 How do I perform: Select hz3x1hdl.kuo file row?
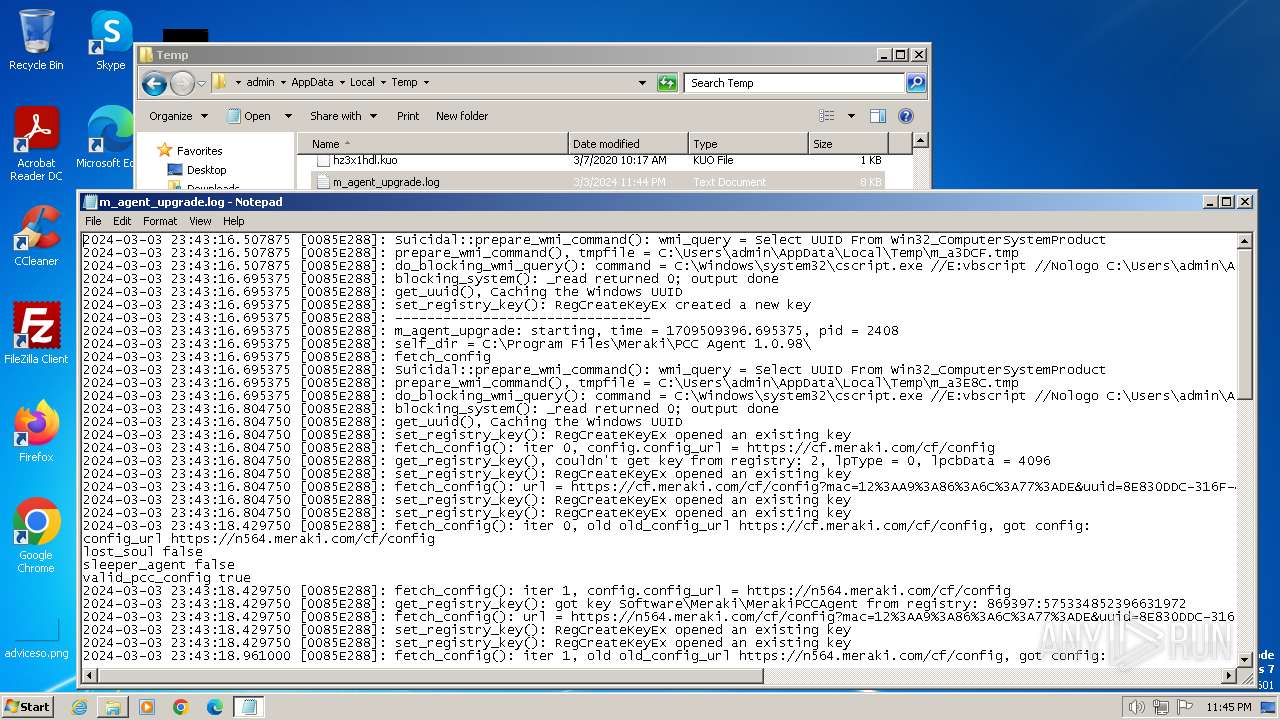tap(598, 160)
